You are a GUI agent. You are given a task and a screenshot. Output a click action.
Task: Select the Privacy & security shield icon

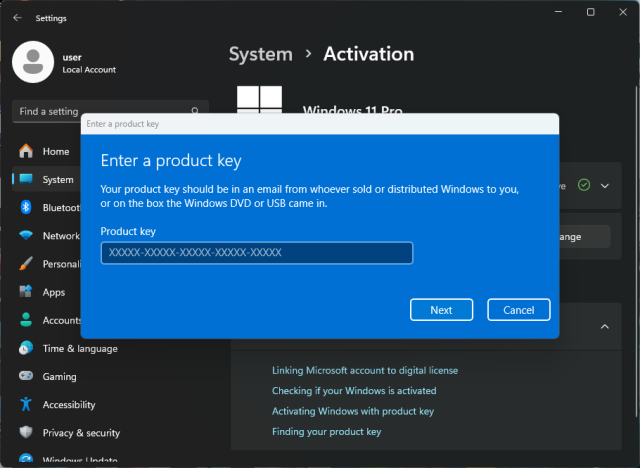click(26, 432)
